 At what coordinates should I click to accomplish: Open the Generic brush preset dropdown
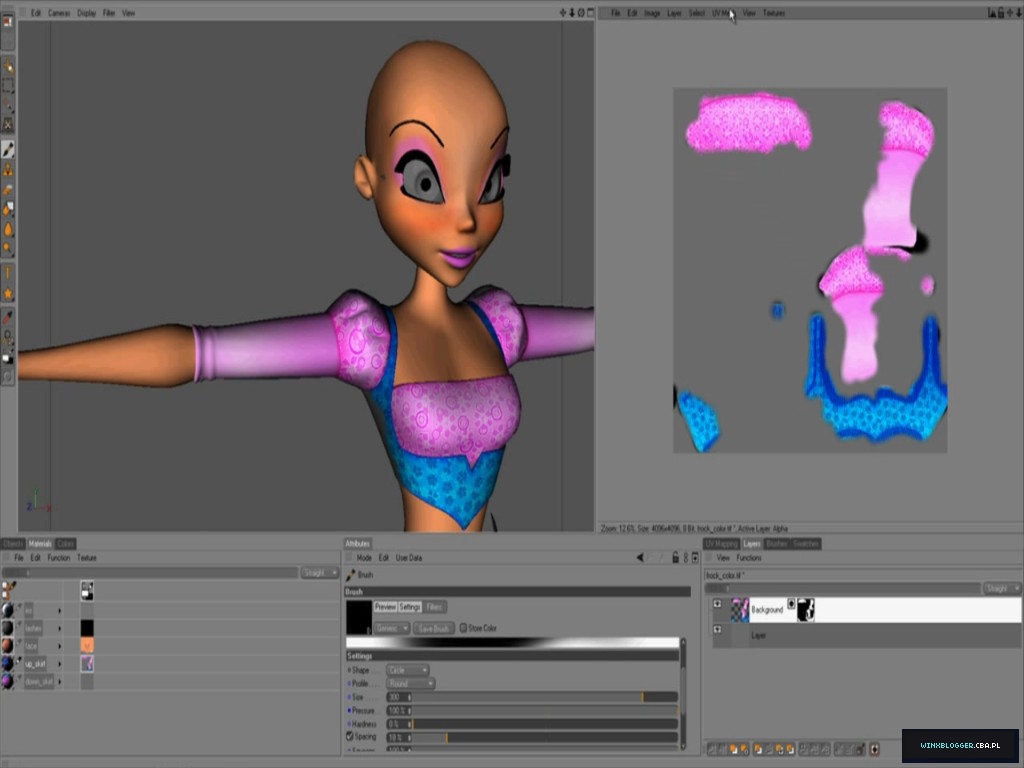coord(392,628)
